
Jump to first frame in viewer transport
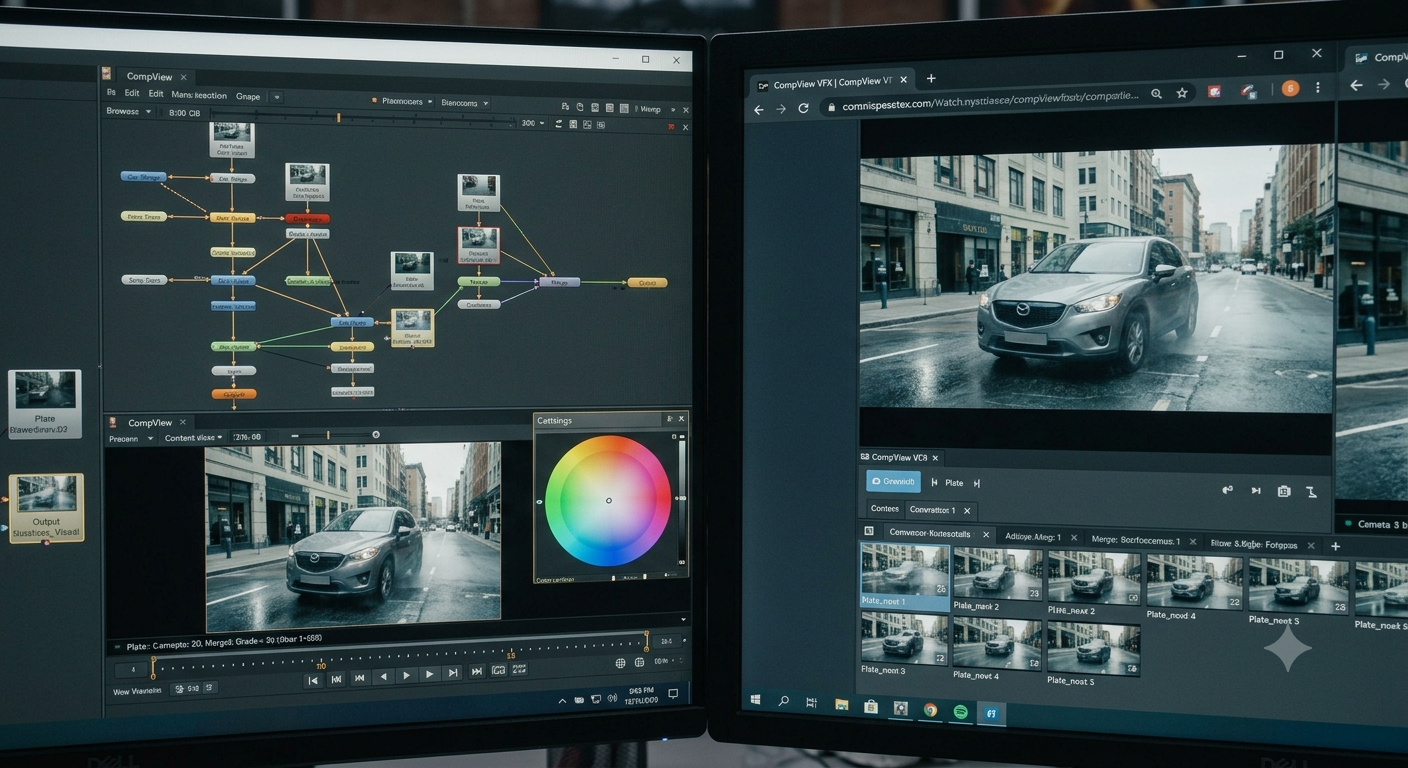[x=313, y=680]
